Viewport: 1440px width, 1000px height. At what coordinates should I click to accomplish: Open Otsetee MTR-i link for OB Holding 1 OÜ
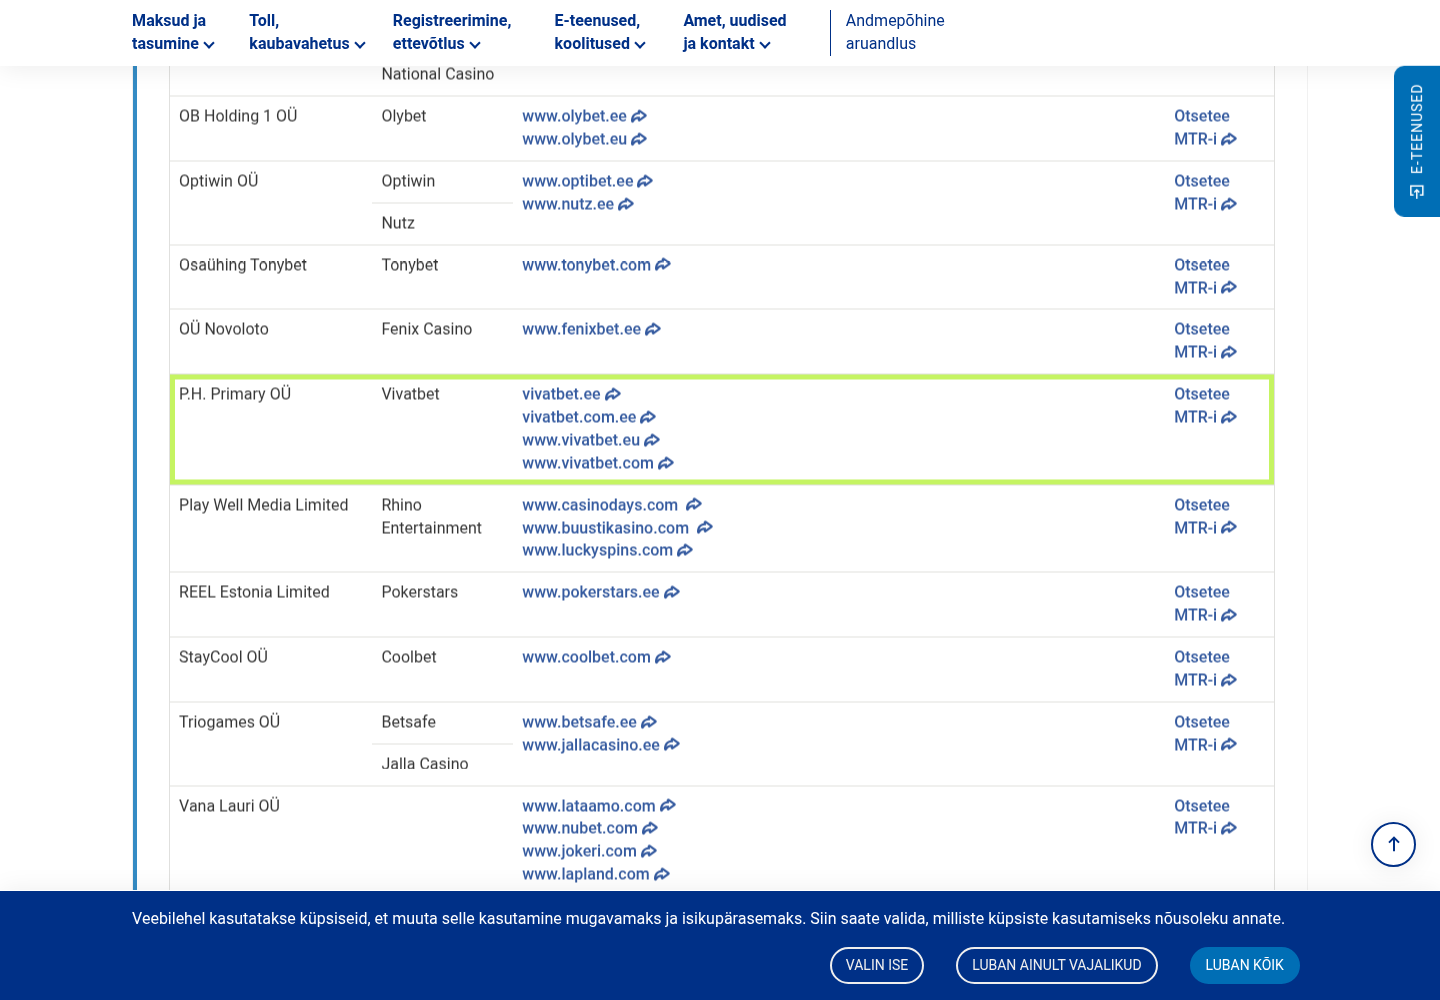click(x=1205, y=128)
